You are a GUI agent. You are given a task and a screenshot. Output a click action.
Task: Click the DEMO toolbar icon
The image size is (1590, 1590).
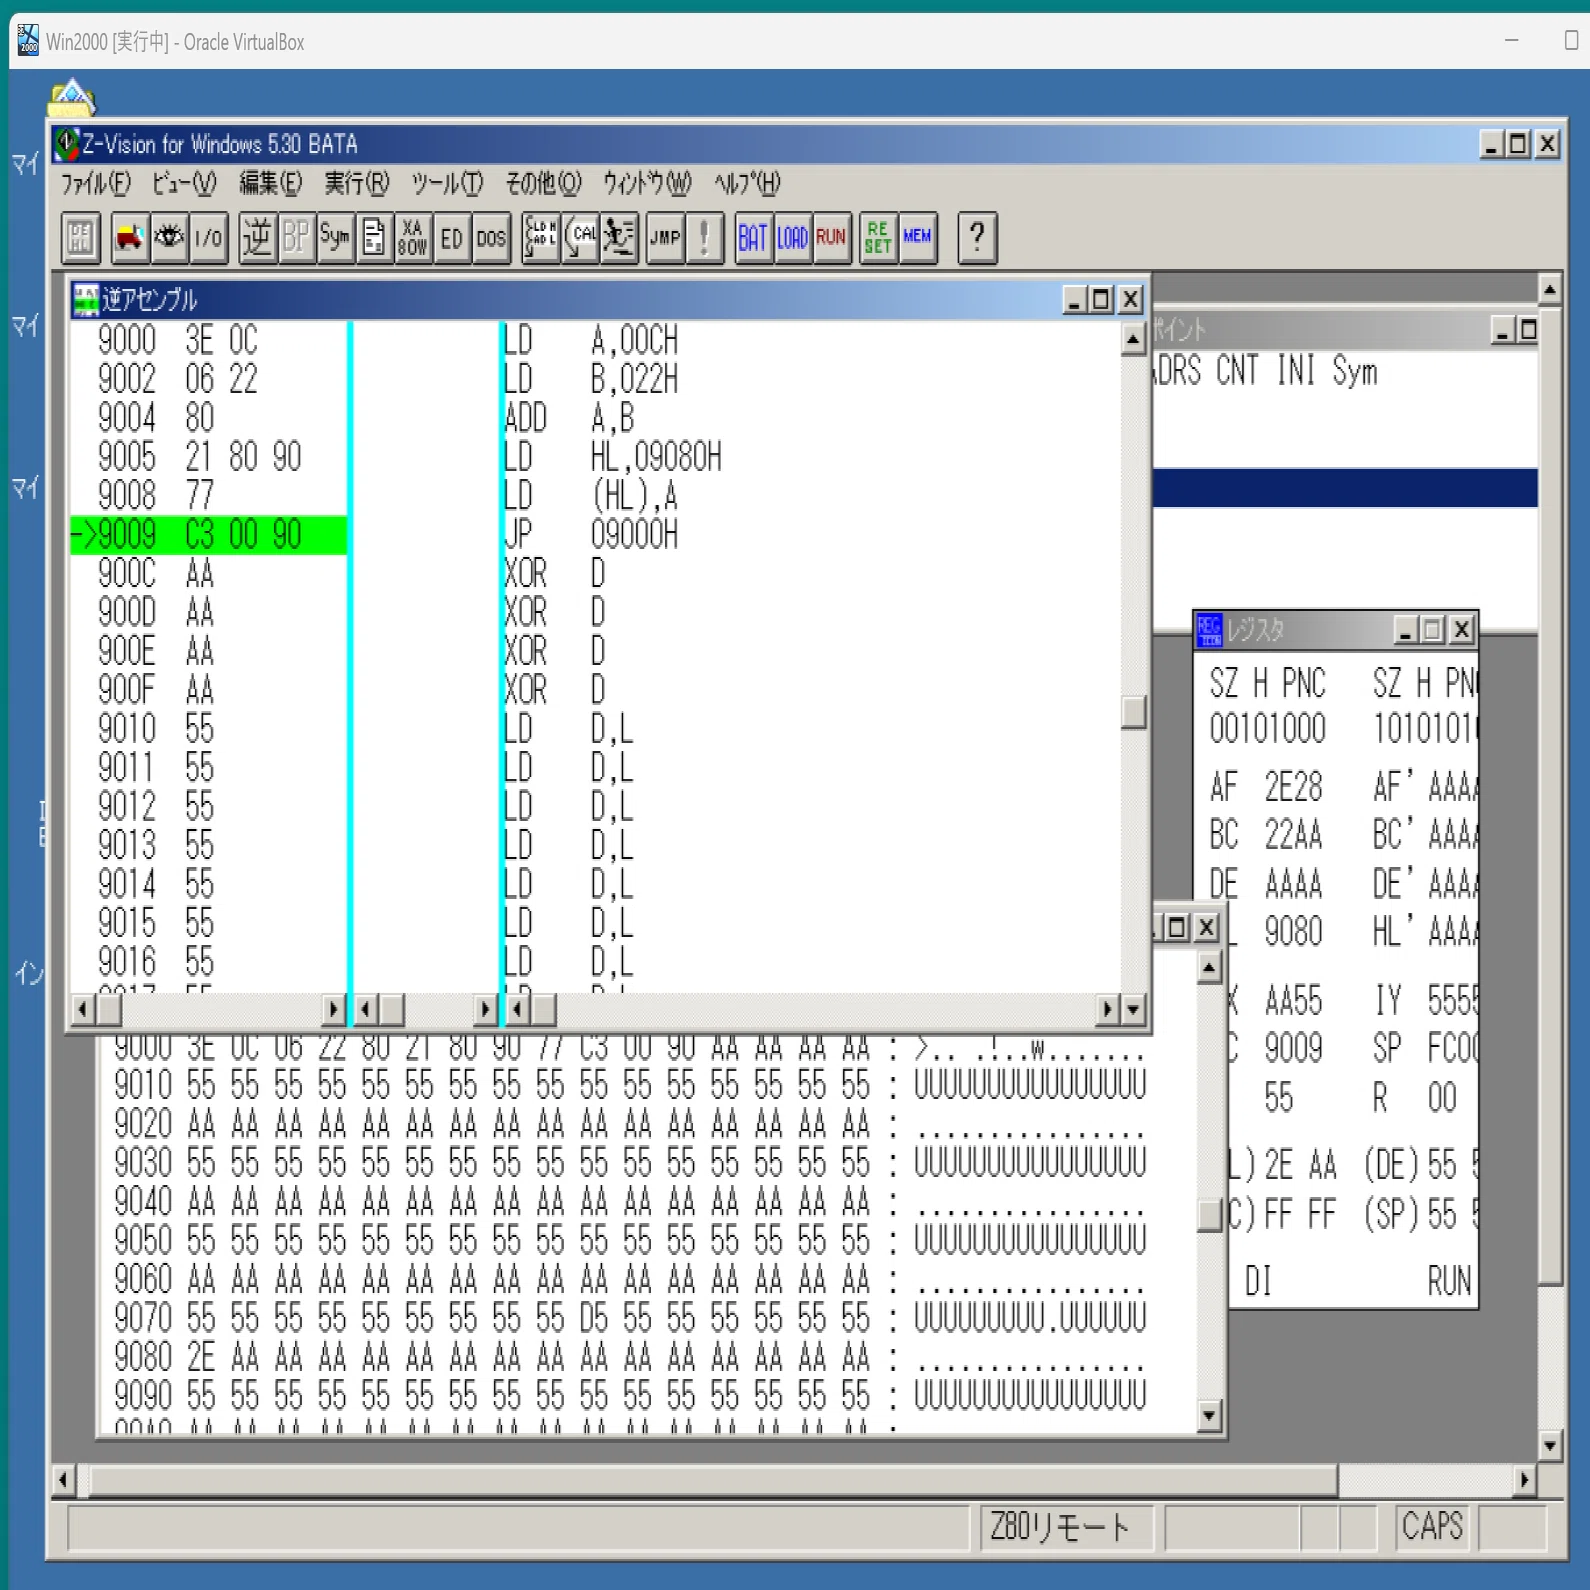point(80,238)
